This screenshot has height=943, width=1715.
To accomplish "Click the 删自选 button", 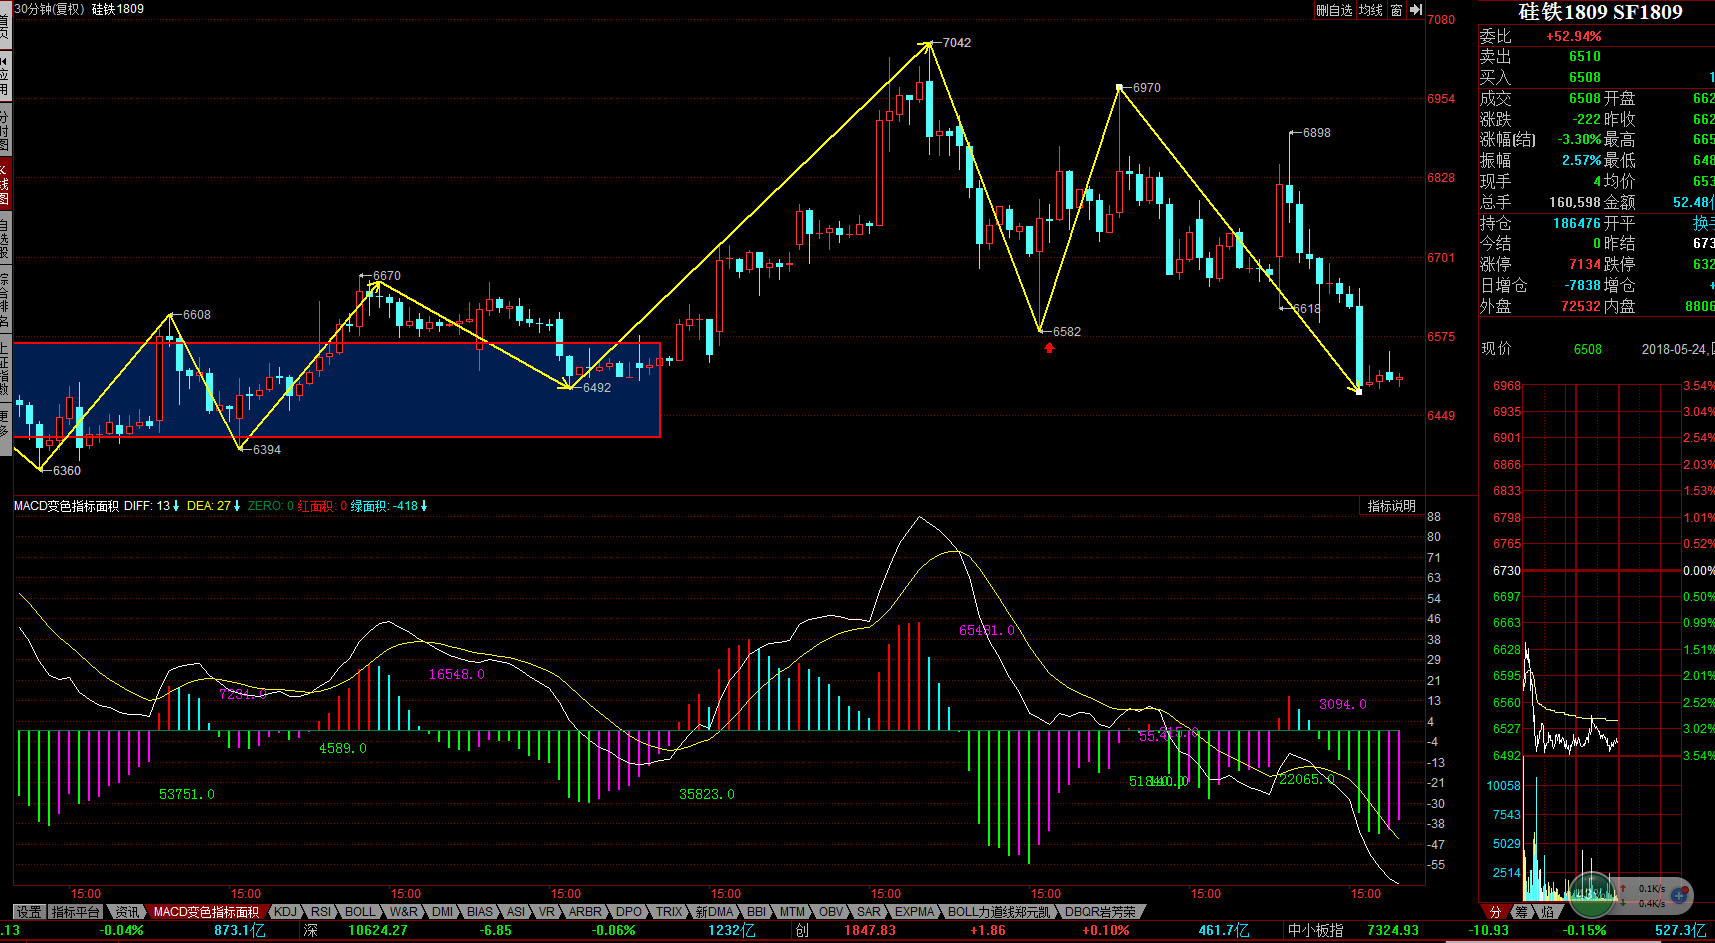I will (x=1334, y=10).
